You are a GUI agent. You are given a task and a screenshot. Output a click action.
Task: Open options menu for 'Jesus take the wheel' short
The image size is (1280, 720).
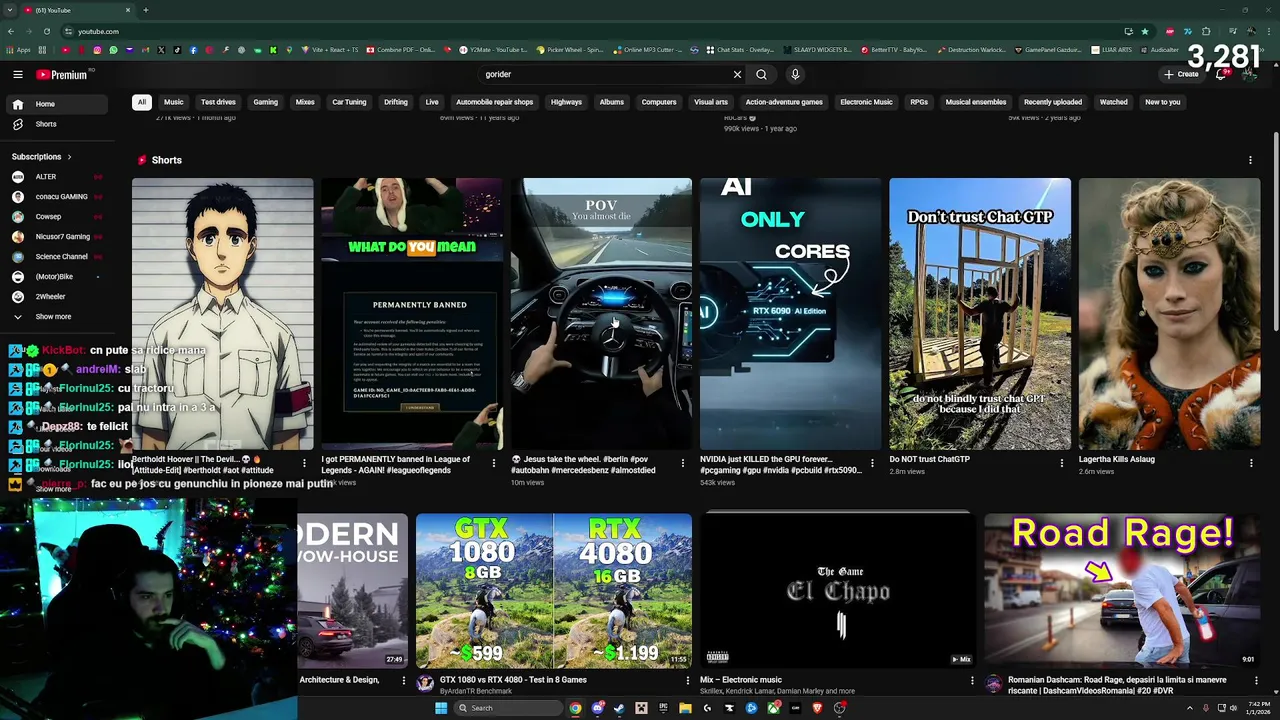tap(683, 463)
